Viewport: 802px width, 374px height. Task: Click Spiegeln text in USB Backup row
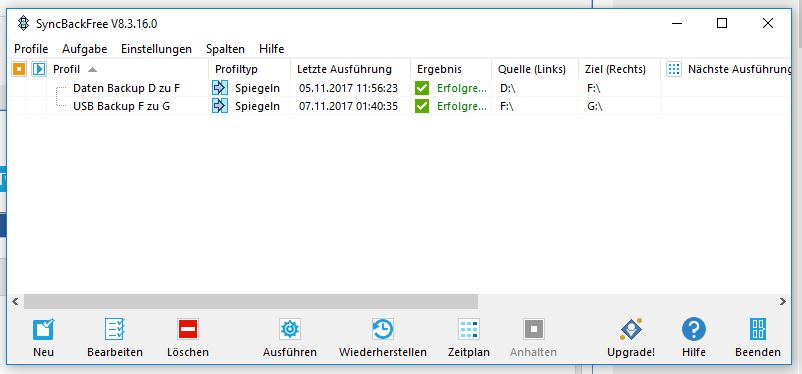(x=257, y=106)
